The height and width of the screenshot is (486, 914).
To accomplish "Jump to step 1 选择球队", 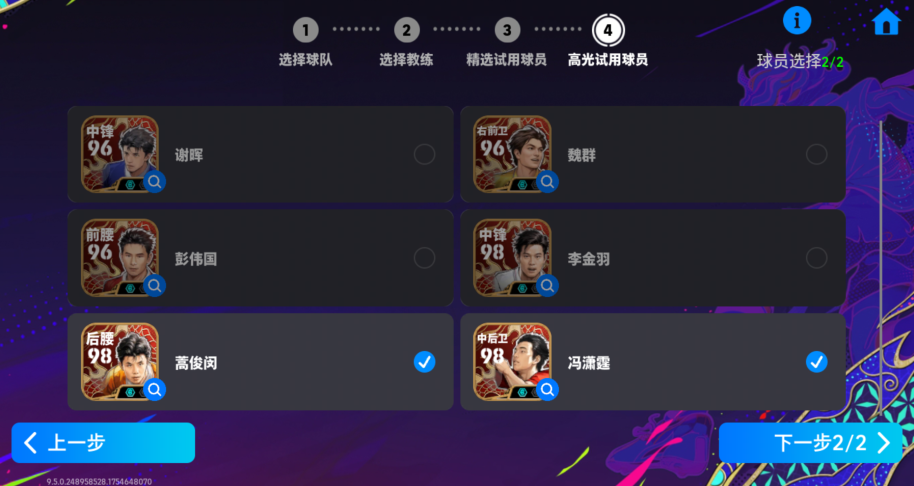I will pos(305,41).
